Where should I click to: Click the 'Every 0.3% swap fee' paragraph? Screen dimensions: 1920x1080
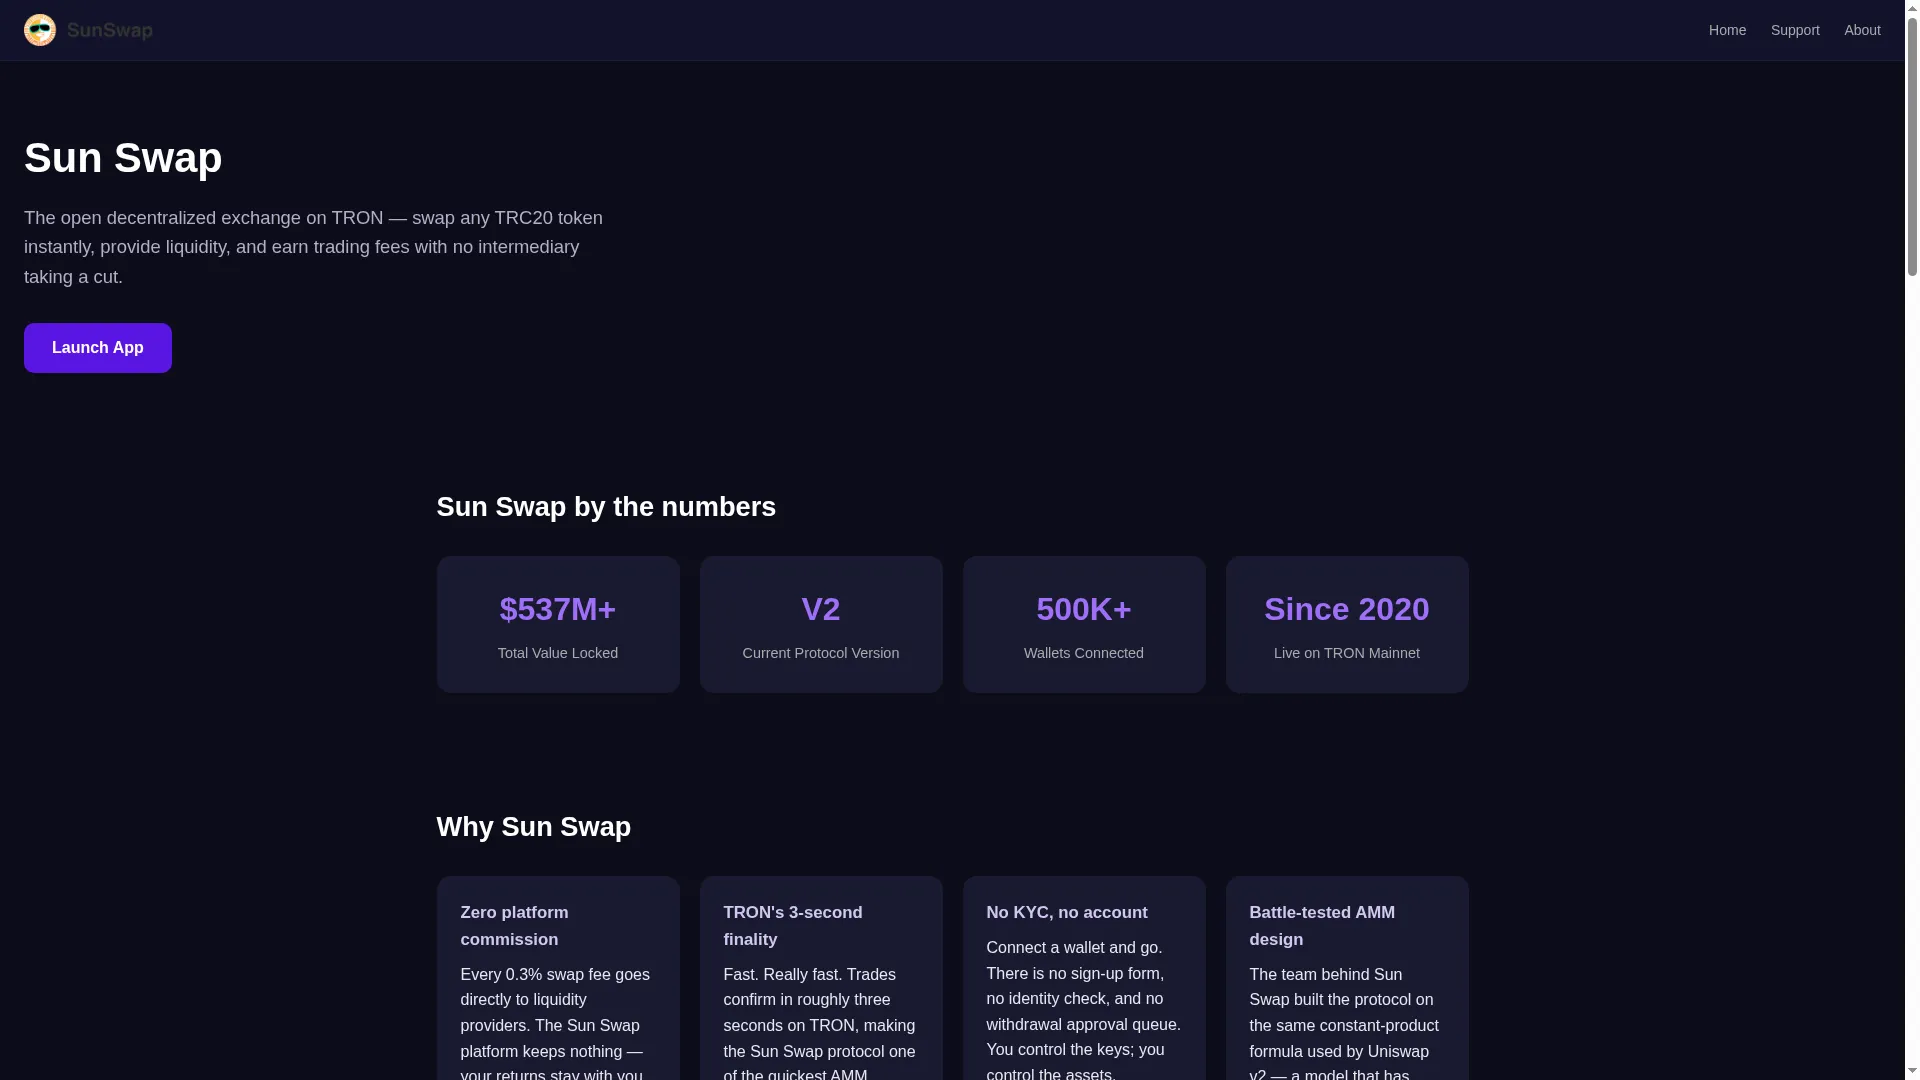pos(556,1025)
